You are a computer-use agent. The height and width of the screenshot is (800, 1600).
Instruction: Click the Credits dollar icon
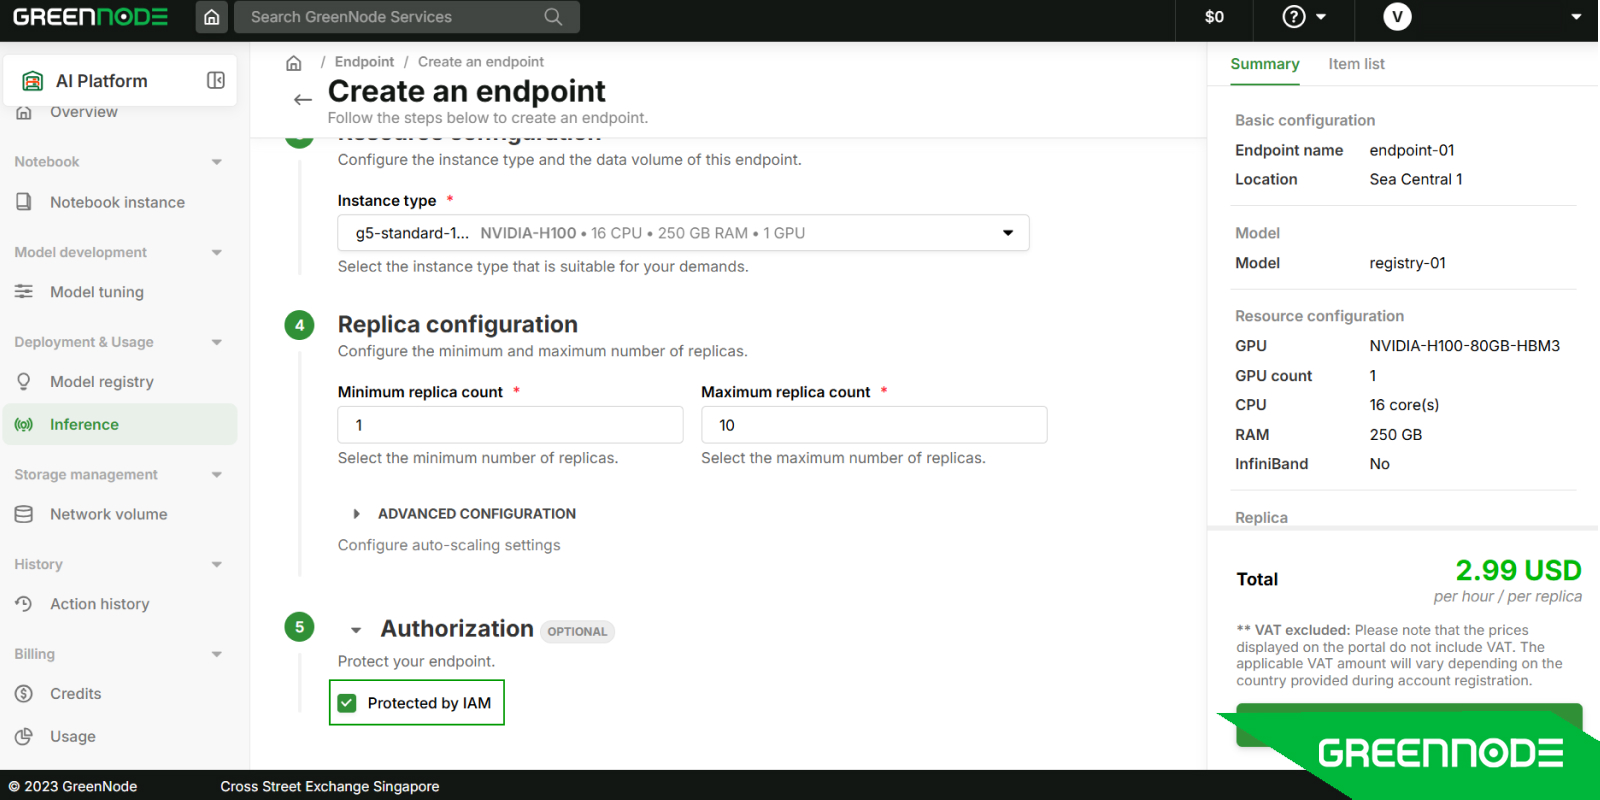(x=24, y=694)
